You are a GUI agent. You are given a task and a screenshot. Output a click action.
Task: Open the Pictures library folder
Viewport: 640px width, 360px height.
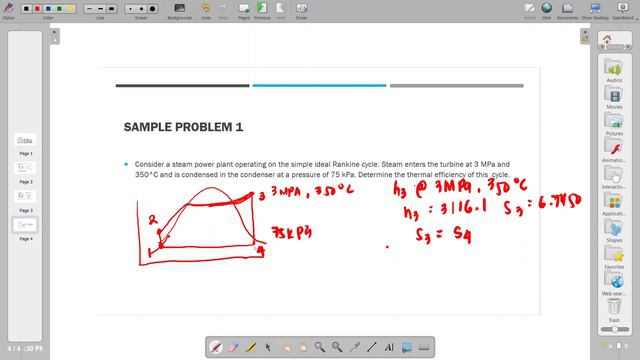pos(614,124)
